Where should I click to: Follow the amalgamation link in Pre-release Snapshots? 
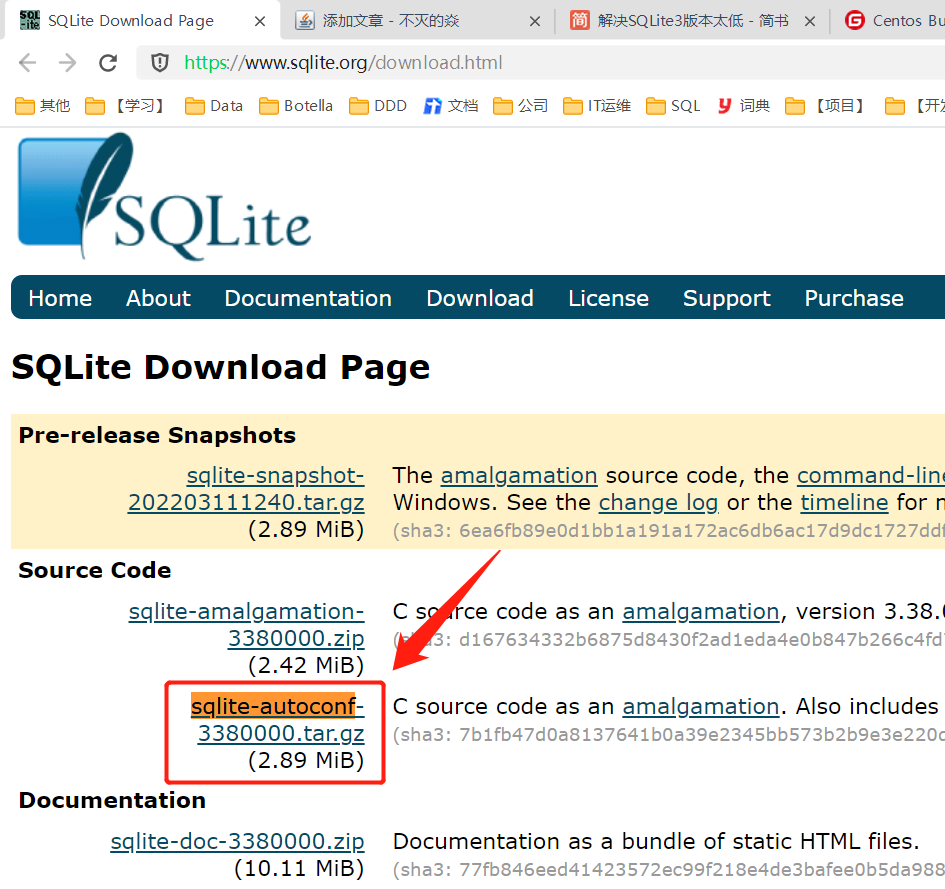[x=519, y=476]
